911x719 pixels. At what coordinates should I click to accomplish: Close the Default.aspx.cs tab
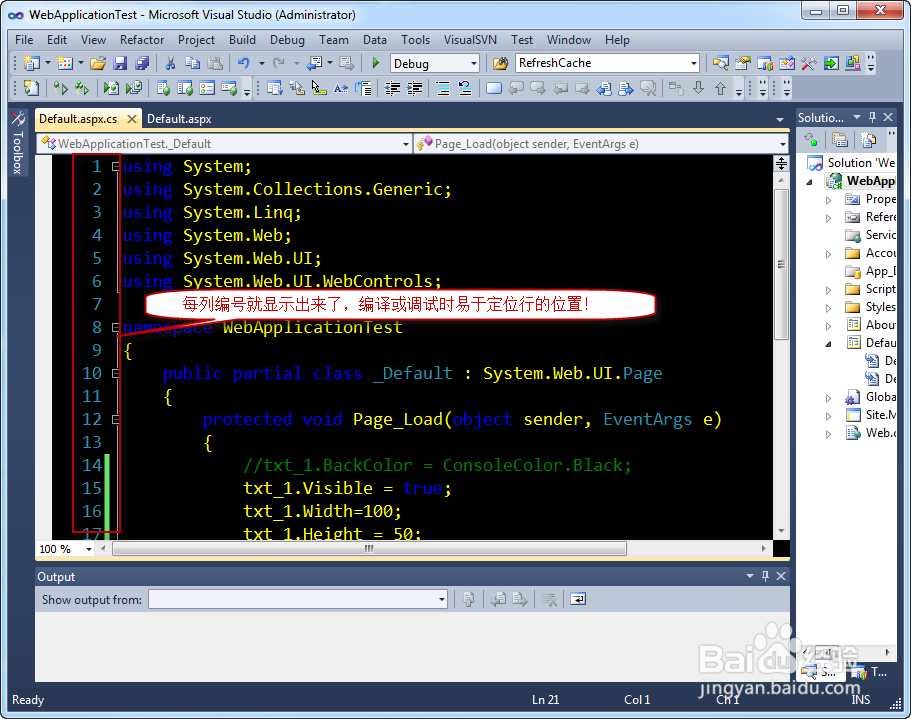(x=132, y=118)
